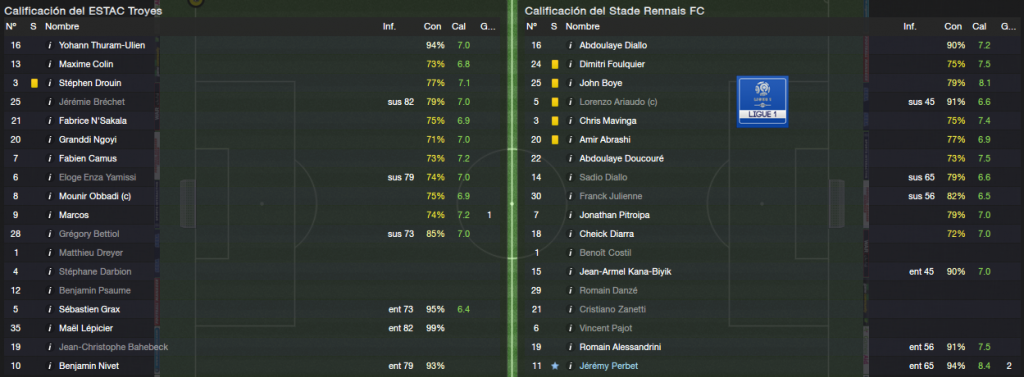Open Jonathan Pitroipa player profile
The height and width of the screenshot is (377, 1024).
click(x=614, y=215)
